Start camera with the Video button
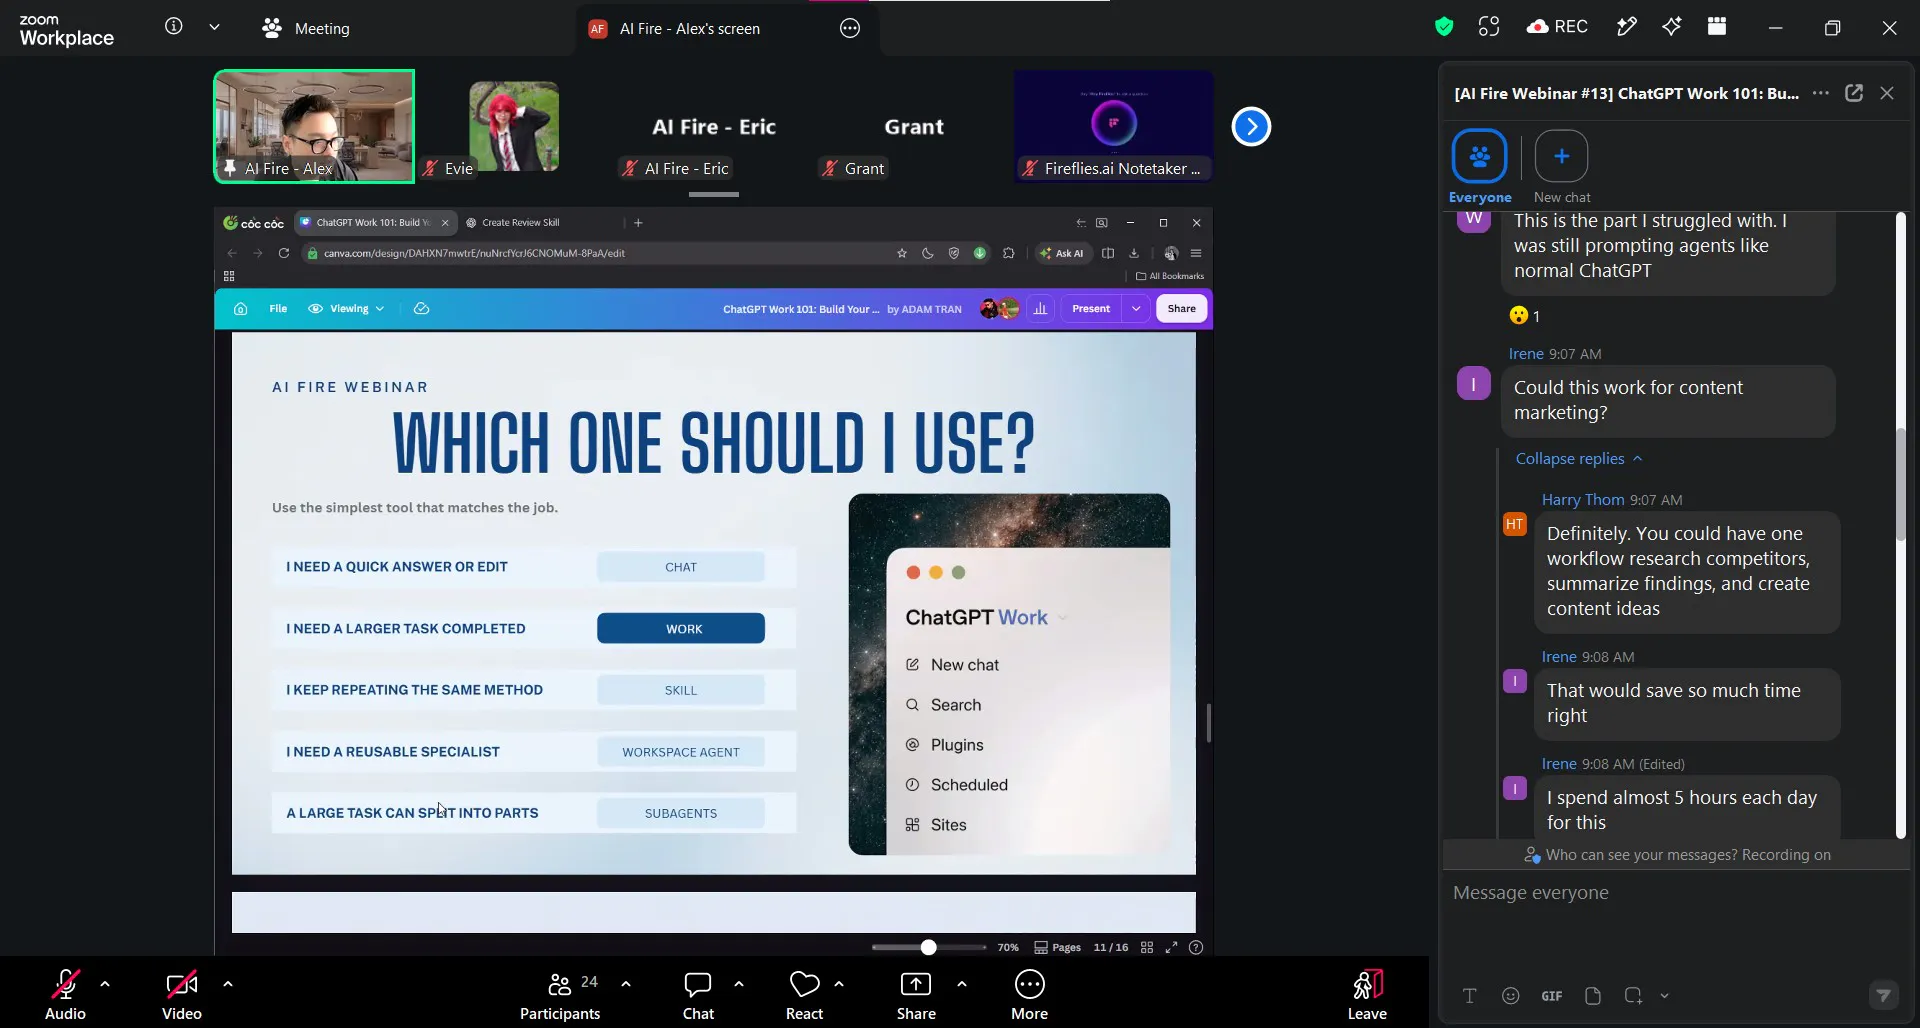The image size is (1920, 1028). (x=182, y=994)
